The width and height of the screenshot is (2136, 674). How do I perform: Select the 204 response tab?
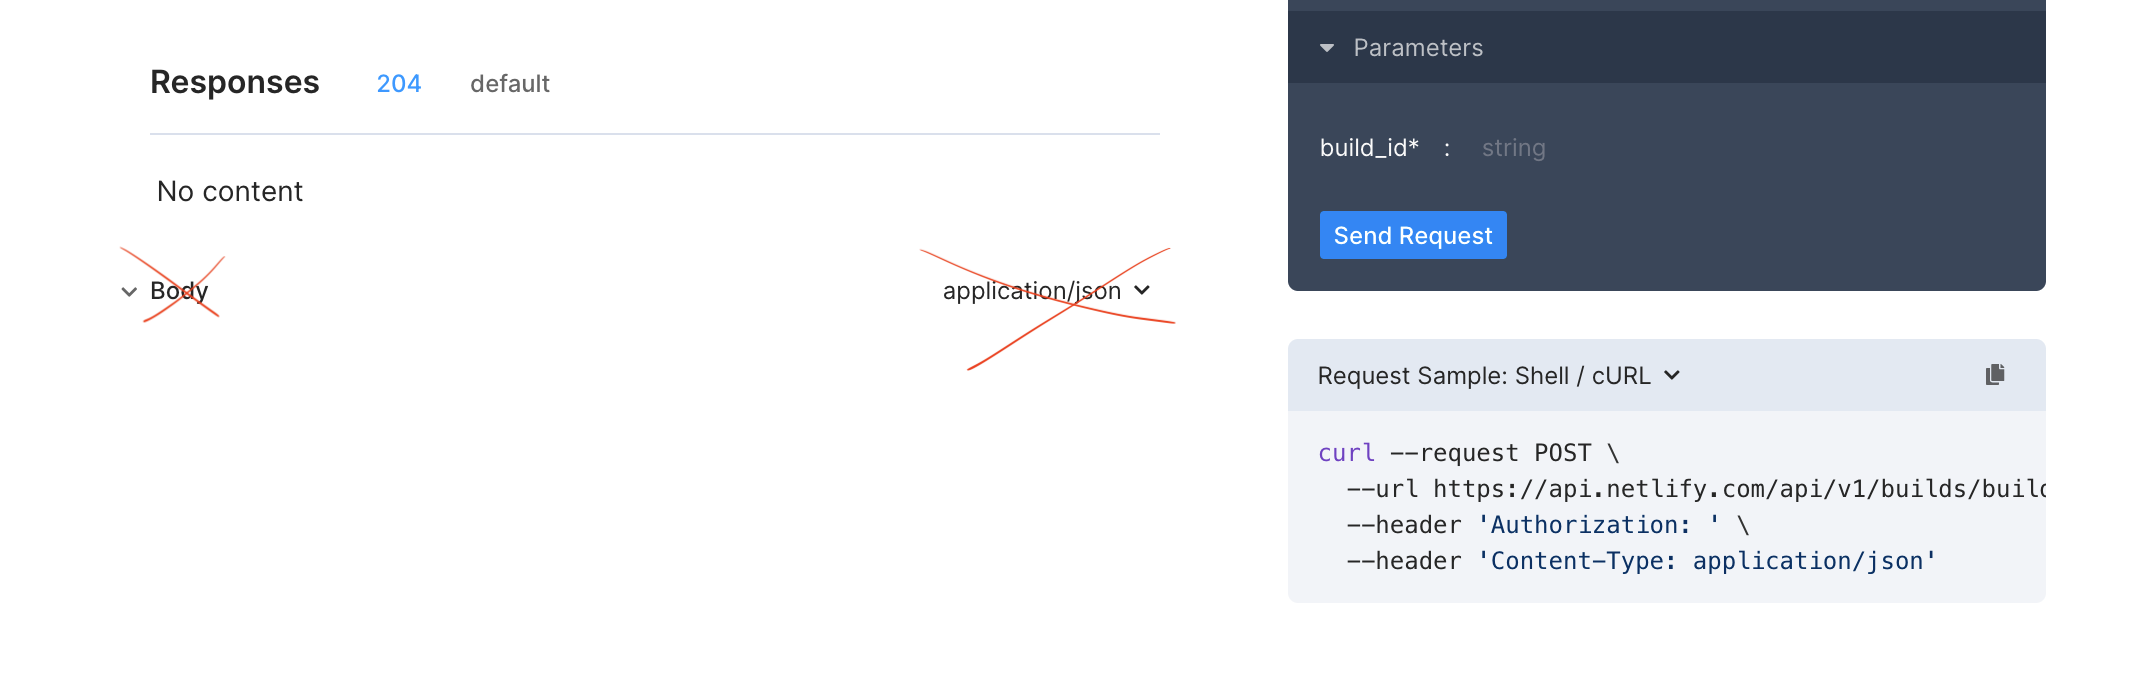[398, 83]
